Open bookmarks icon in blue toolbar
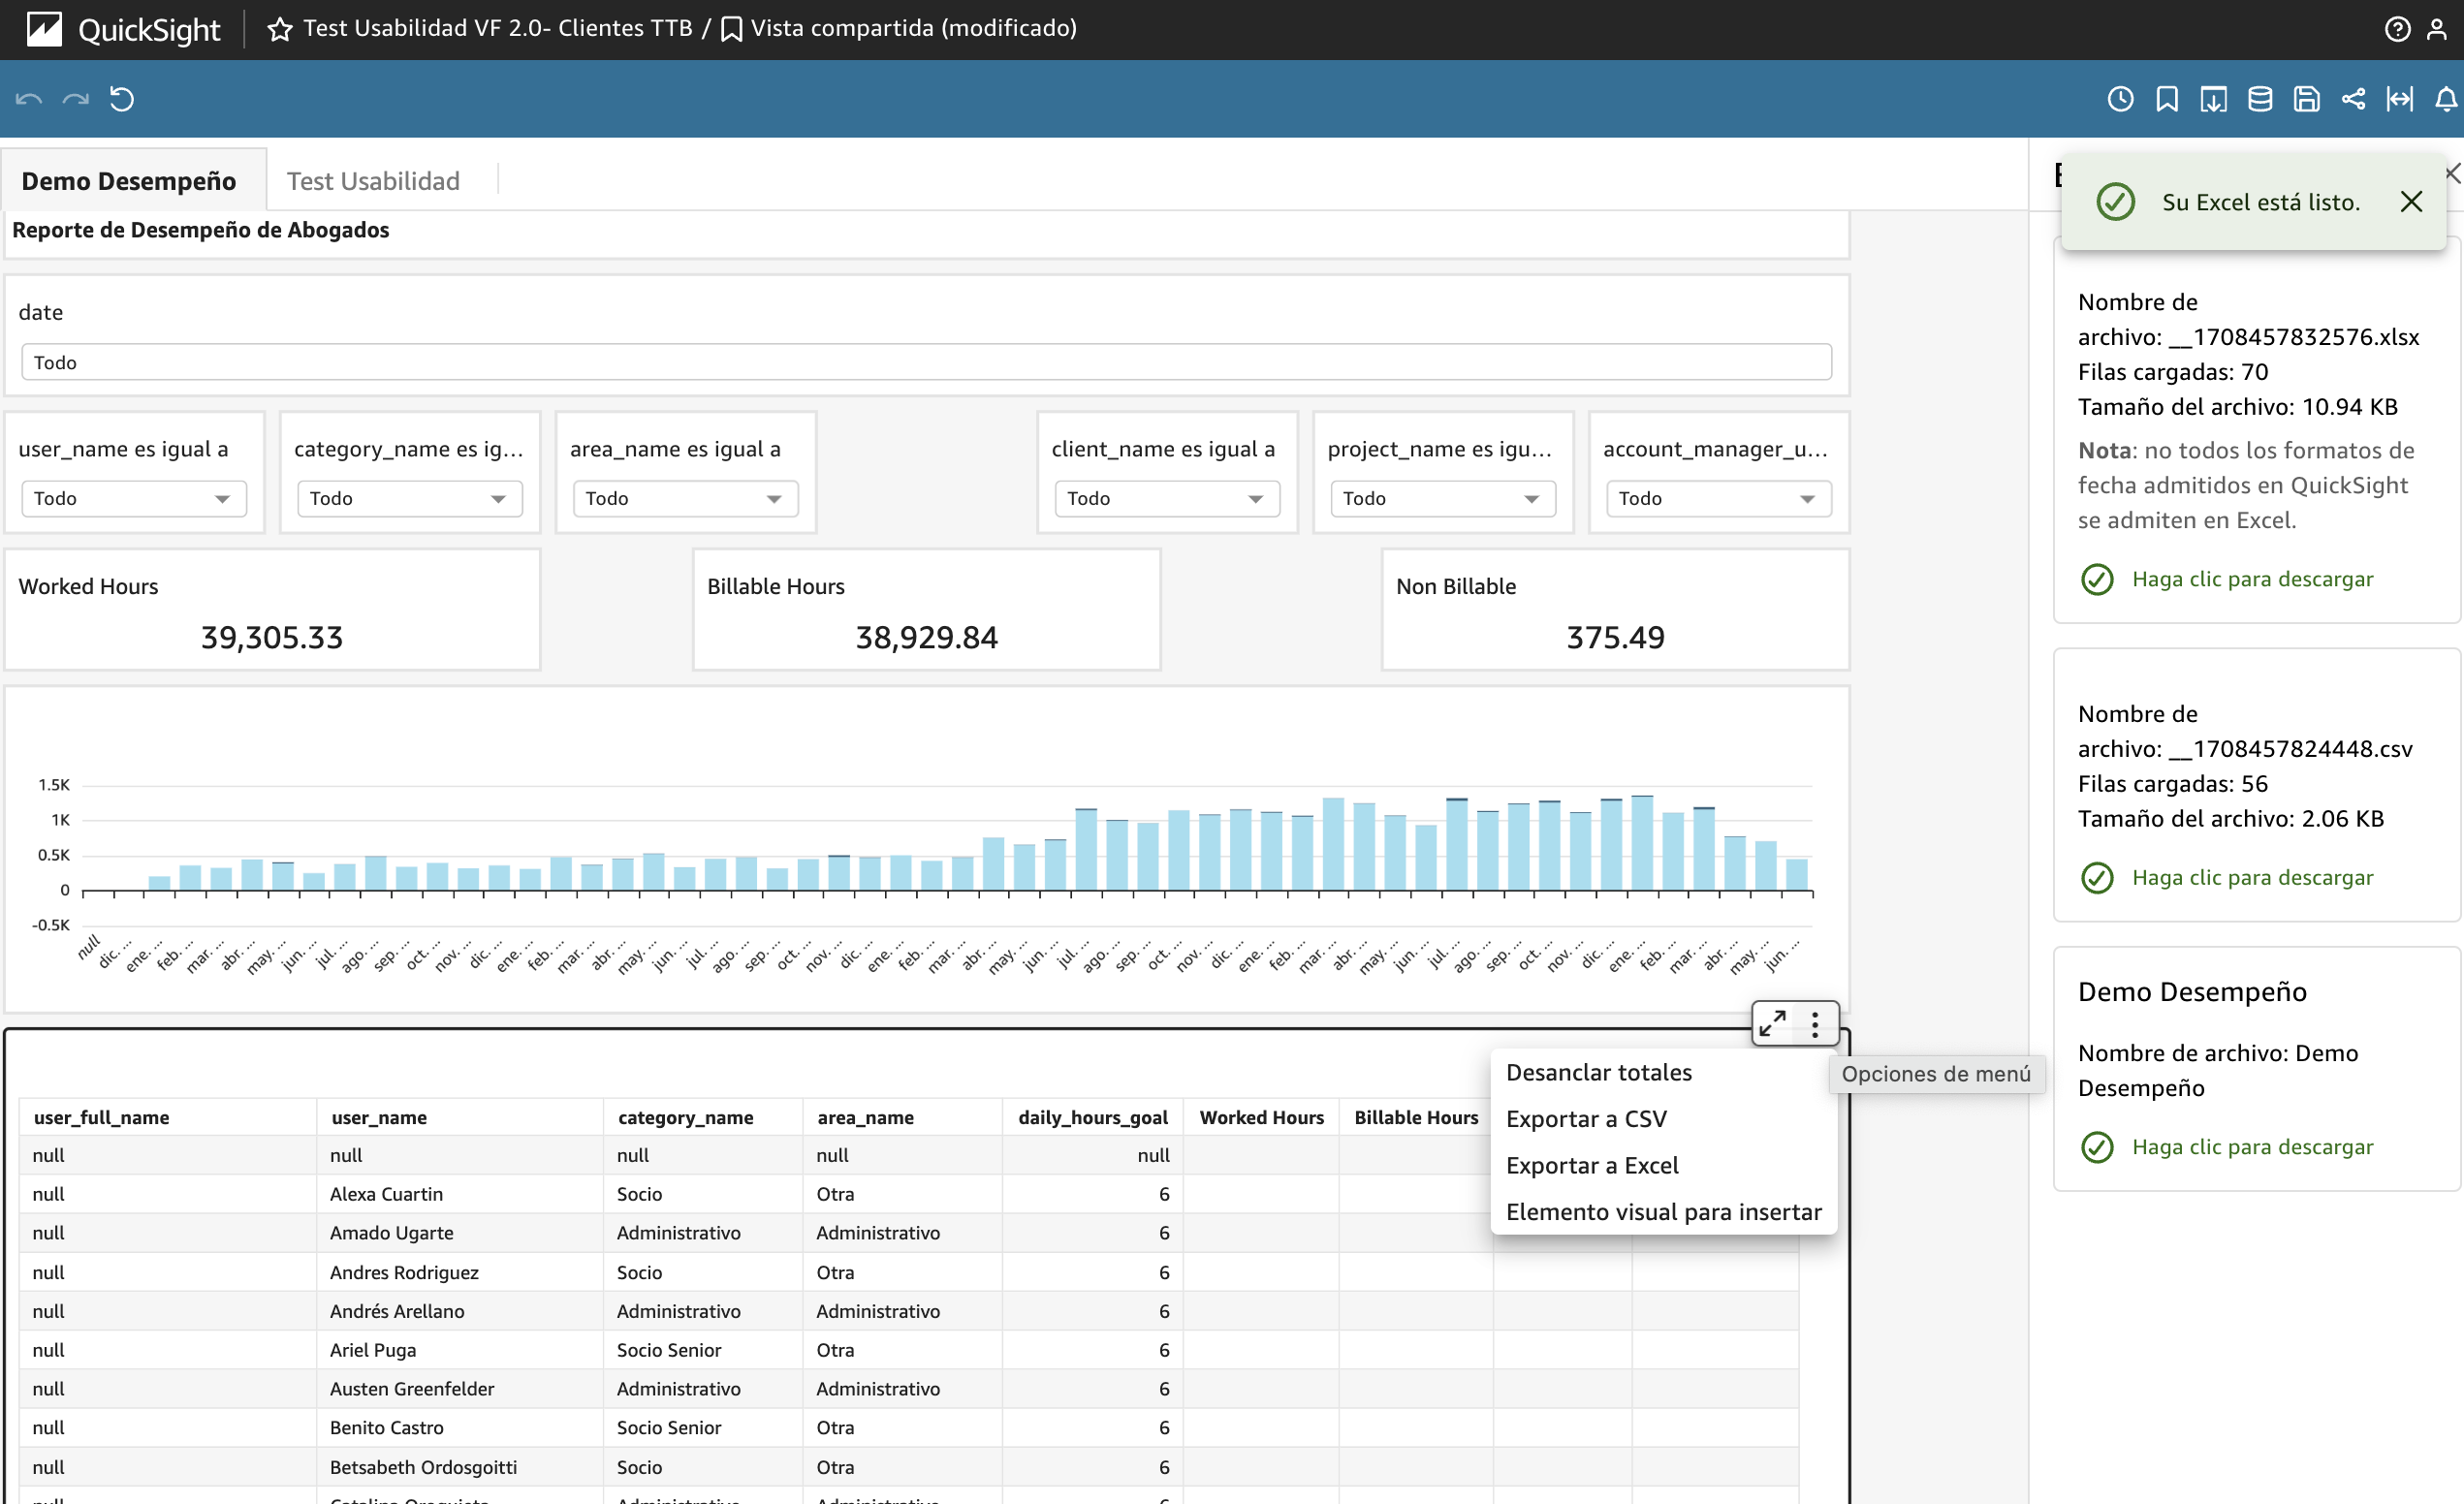Image resolution: width=2464 pixels, height=1504 pixels. 2167,99
